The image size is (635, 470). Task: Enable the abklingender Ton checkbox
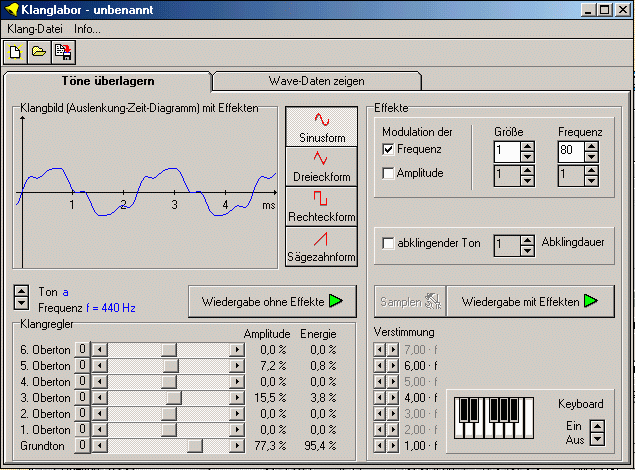click(x=389, y=243)
